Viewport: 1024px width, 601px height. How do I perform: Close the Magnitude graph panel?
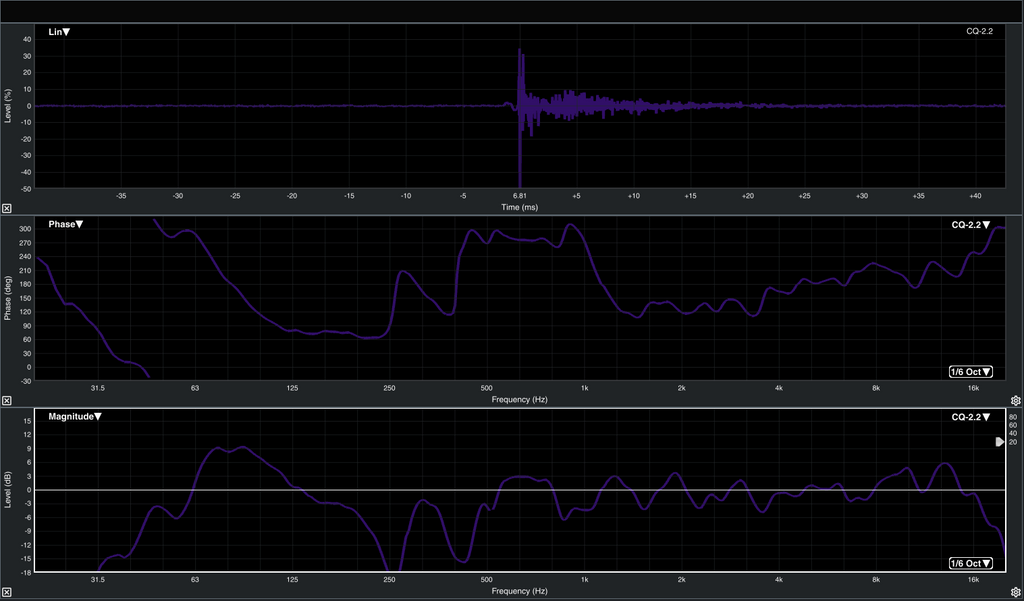click(x=7, y=592)
